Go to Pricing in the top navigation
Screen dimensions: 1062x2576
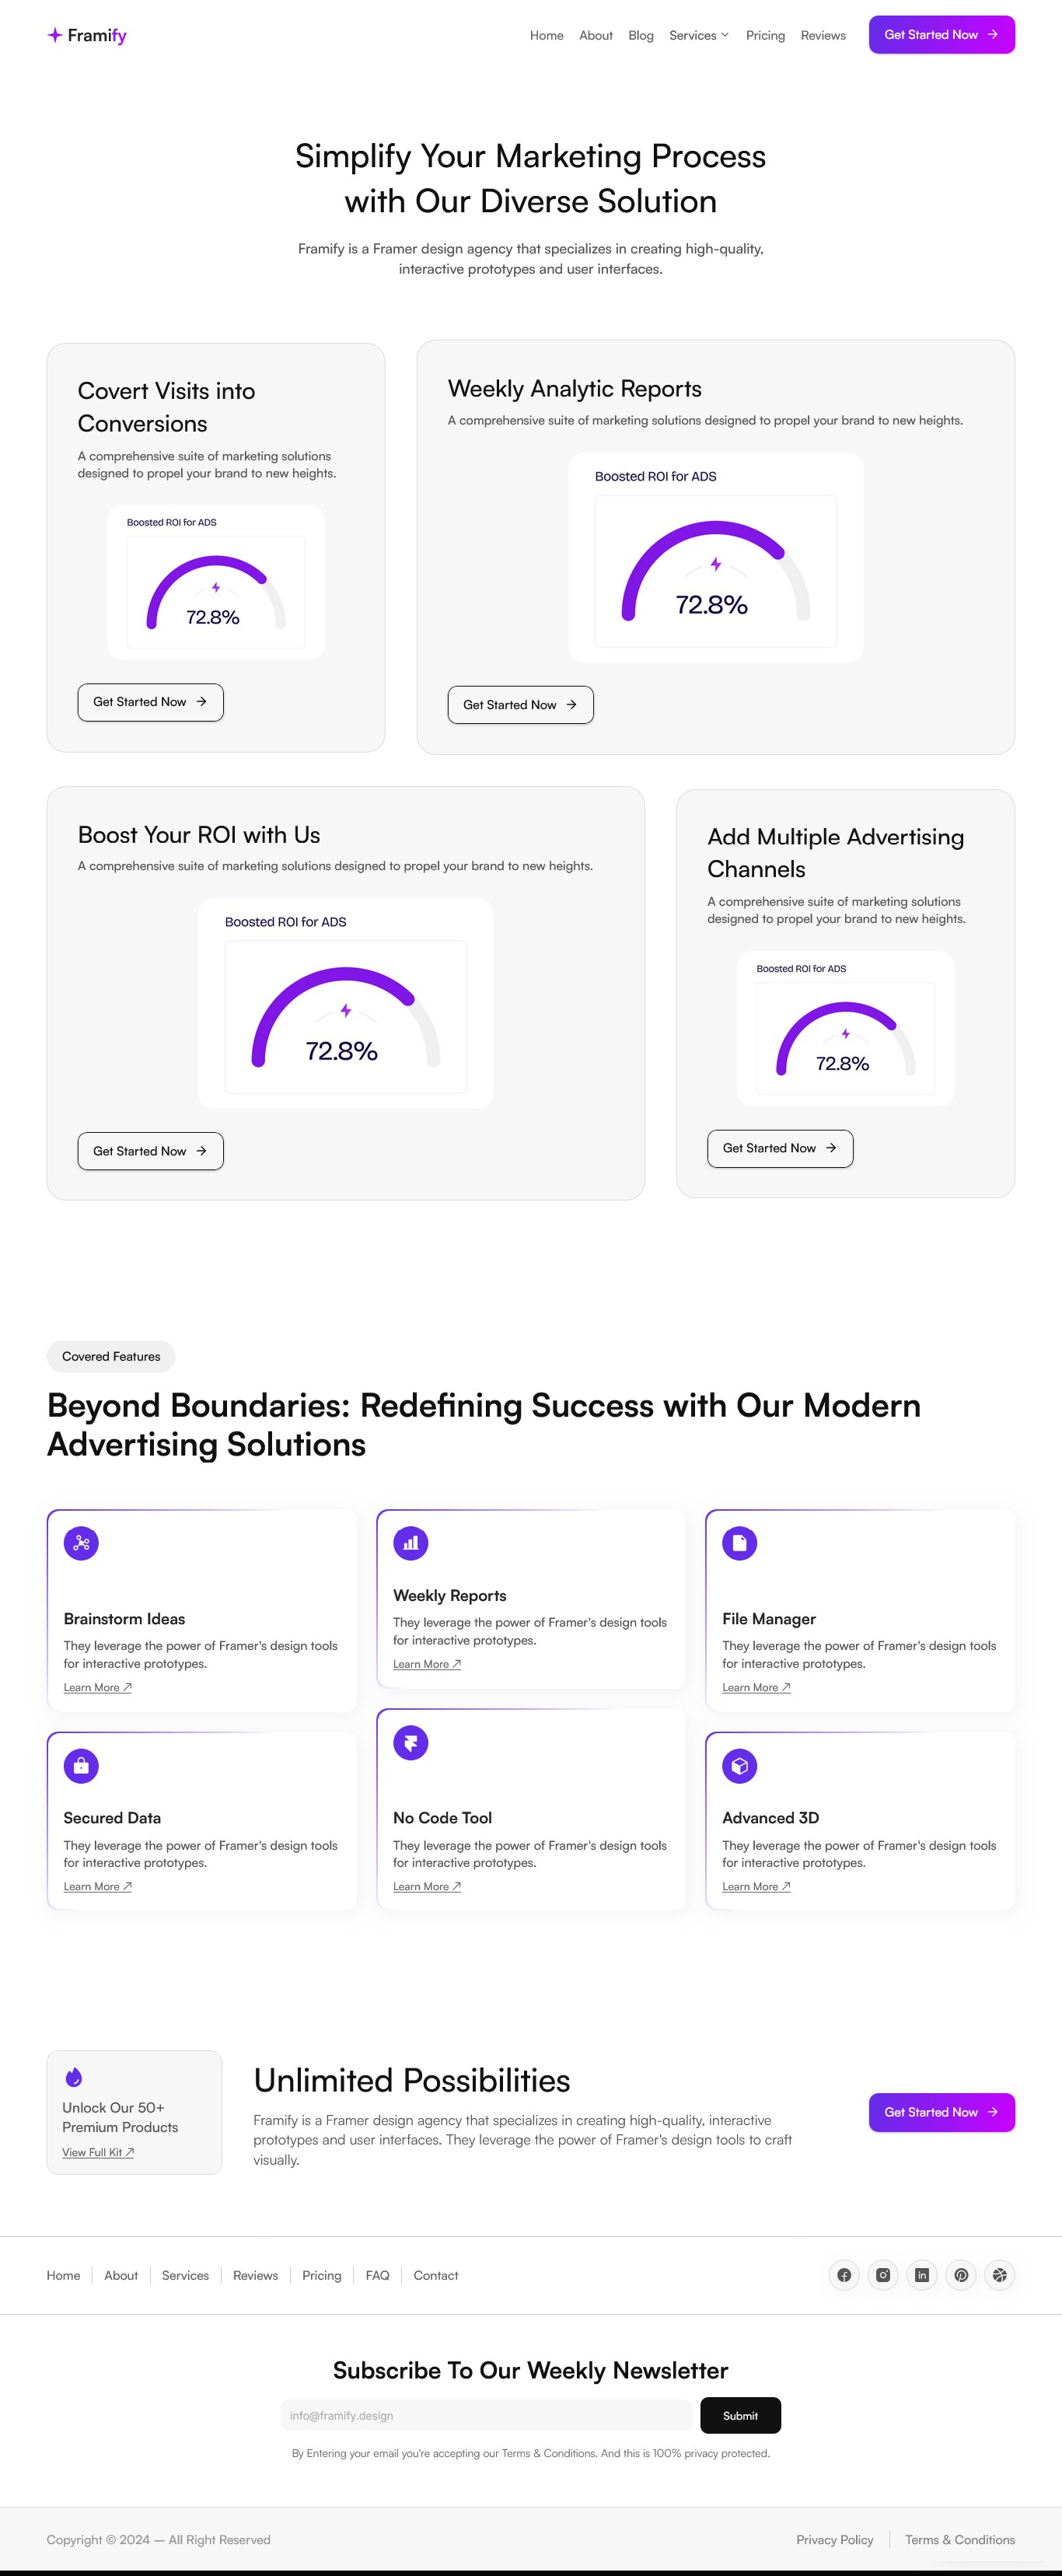pyautogui.click(x=765, y=35)
